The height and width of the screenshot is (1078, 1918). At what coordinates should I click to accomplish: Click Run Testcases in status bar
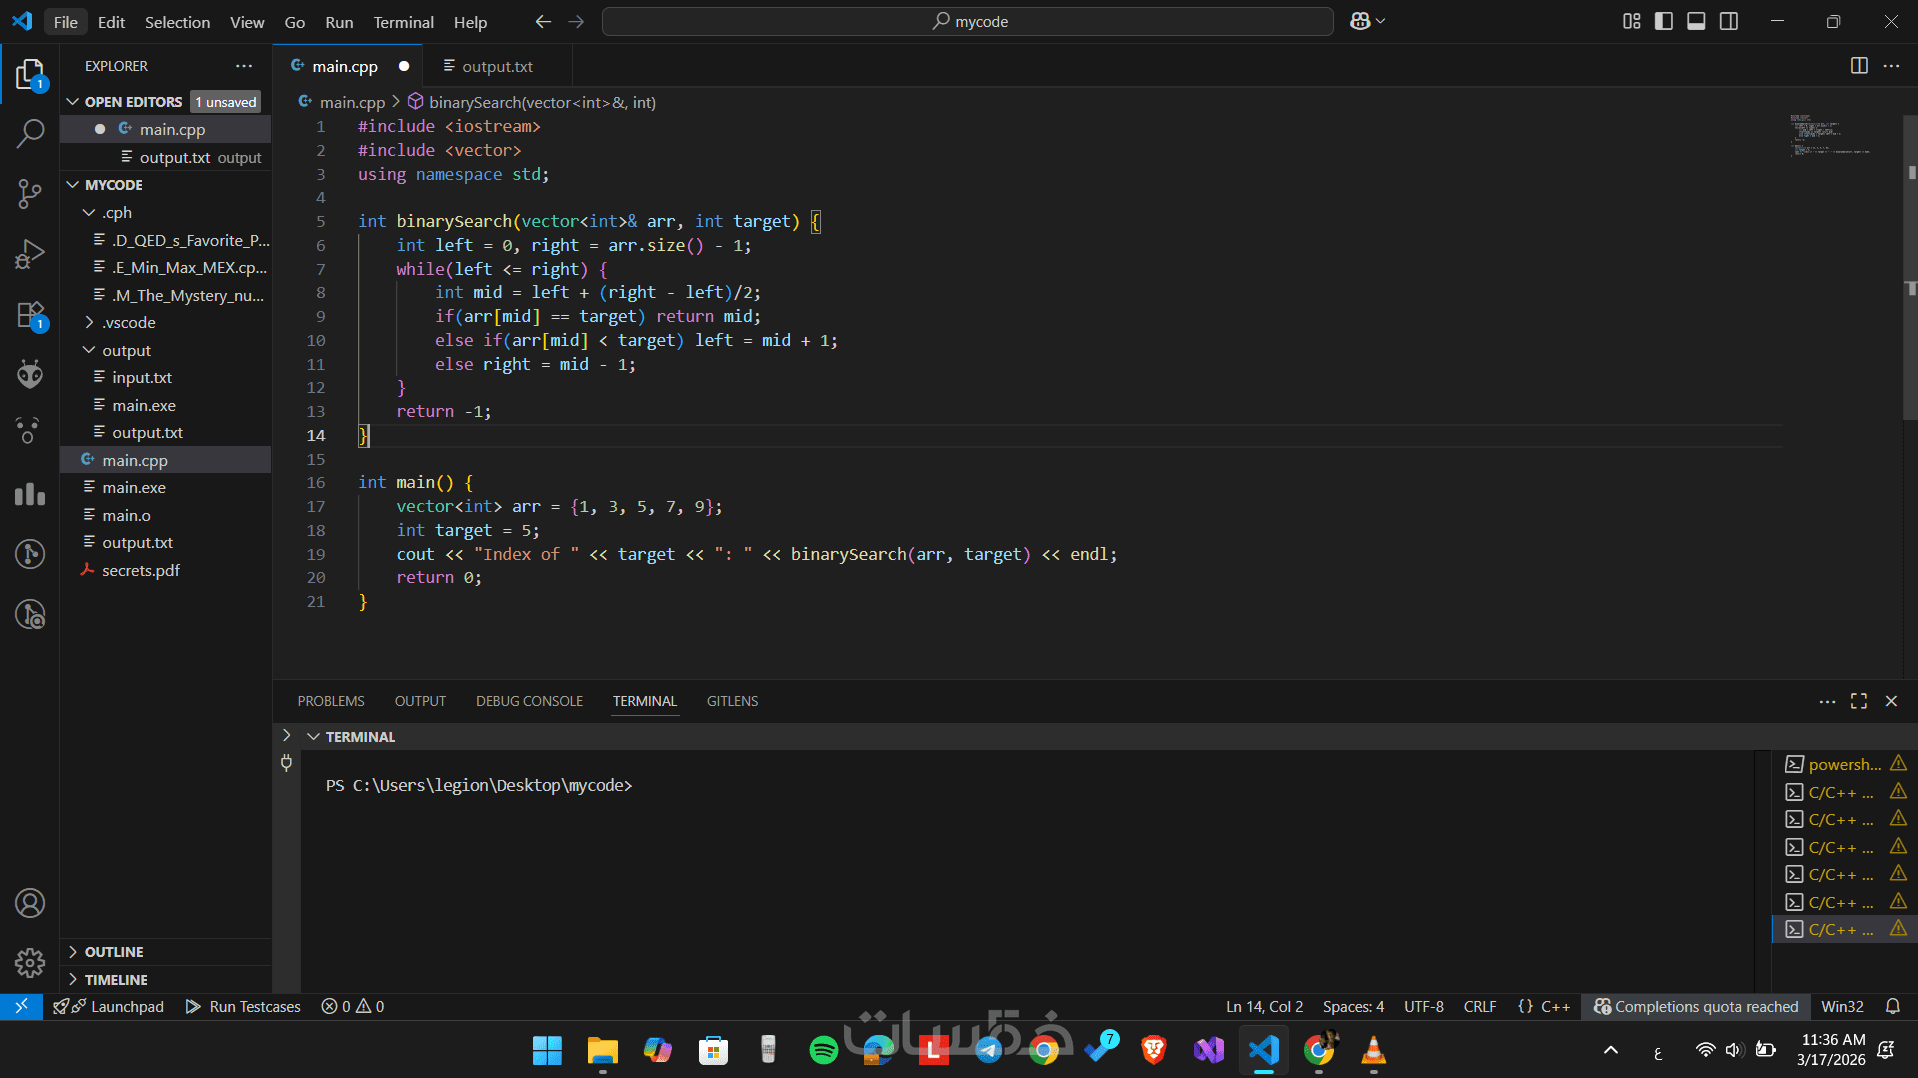coord(243,1006)
